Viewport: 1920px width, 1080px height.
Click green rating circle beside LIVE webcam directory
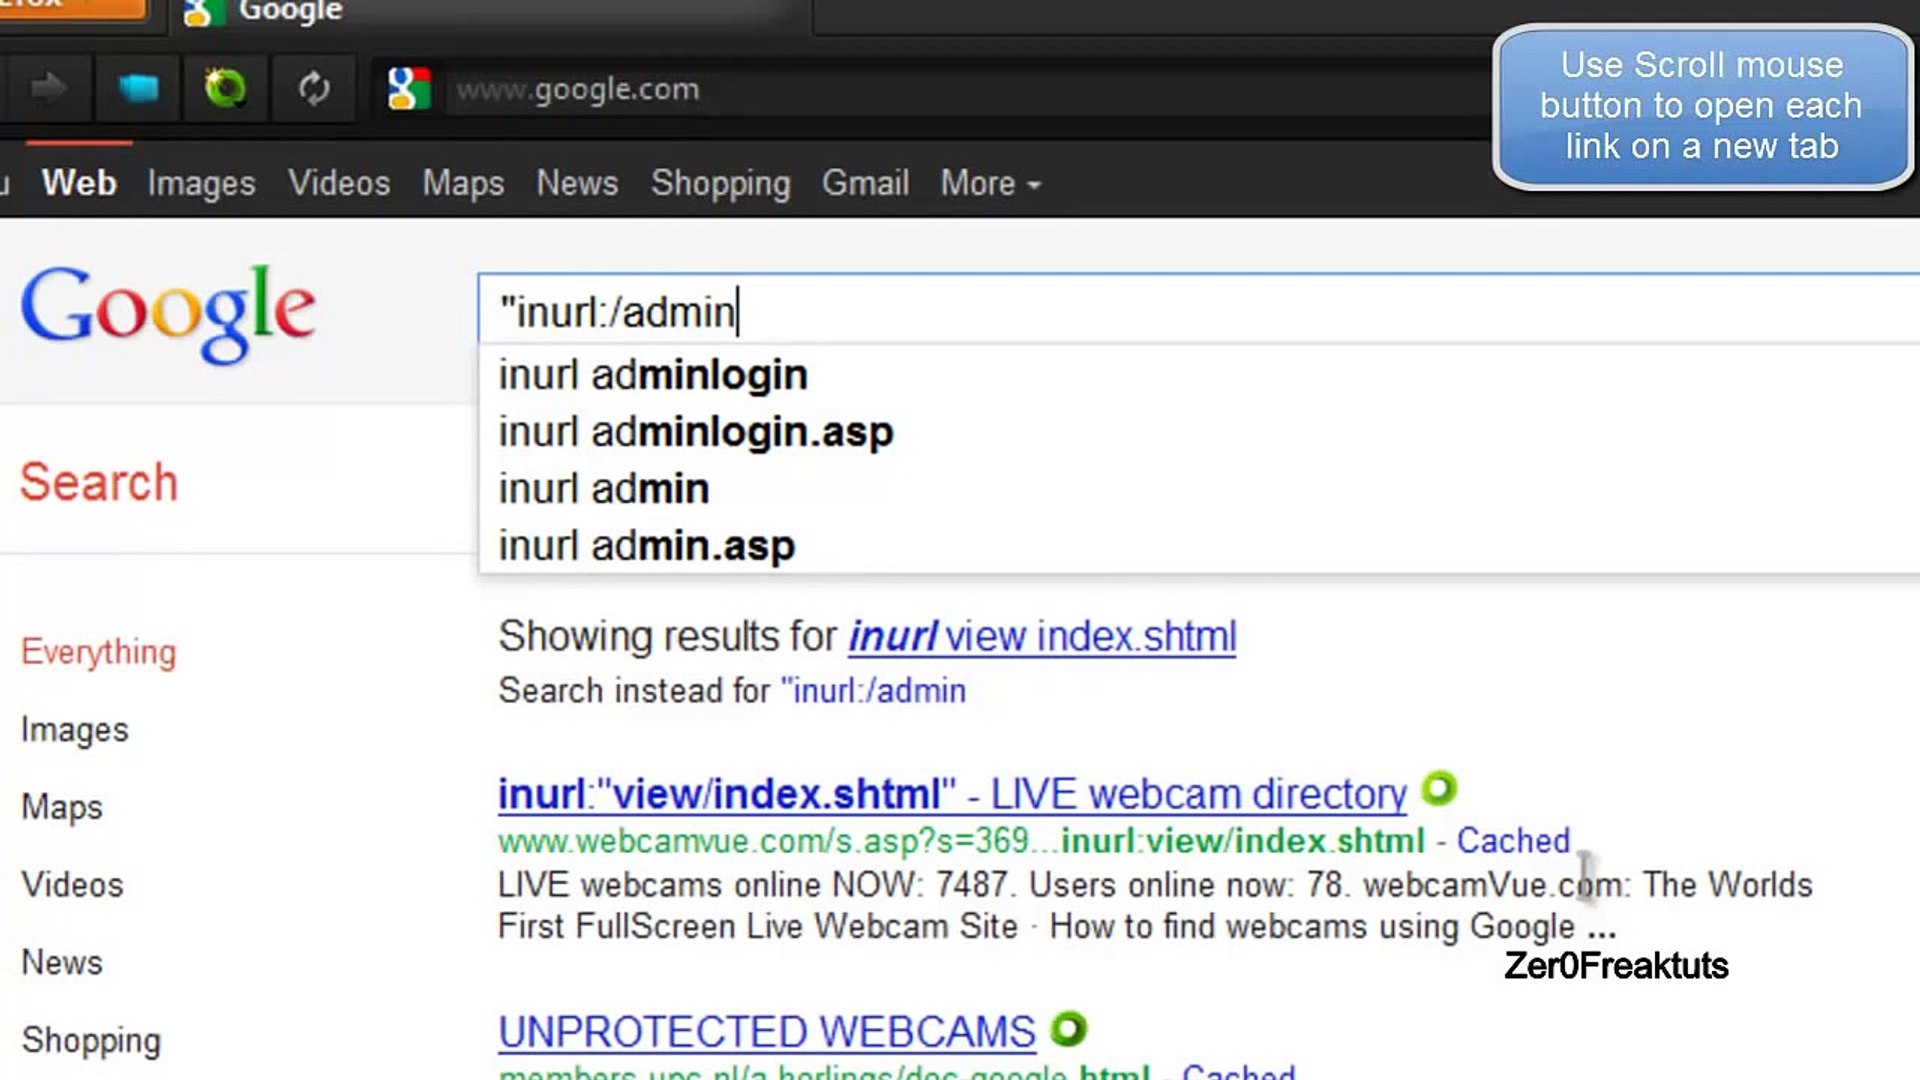(x=1439, y=789)
